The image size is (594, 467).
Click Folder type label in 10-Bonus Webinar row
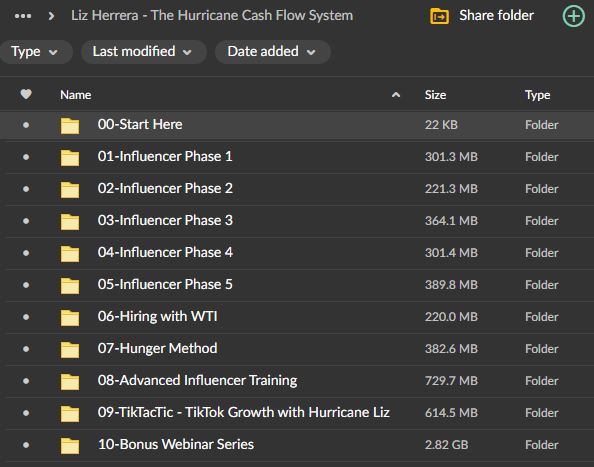[x=542, y=445]
